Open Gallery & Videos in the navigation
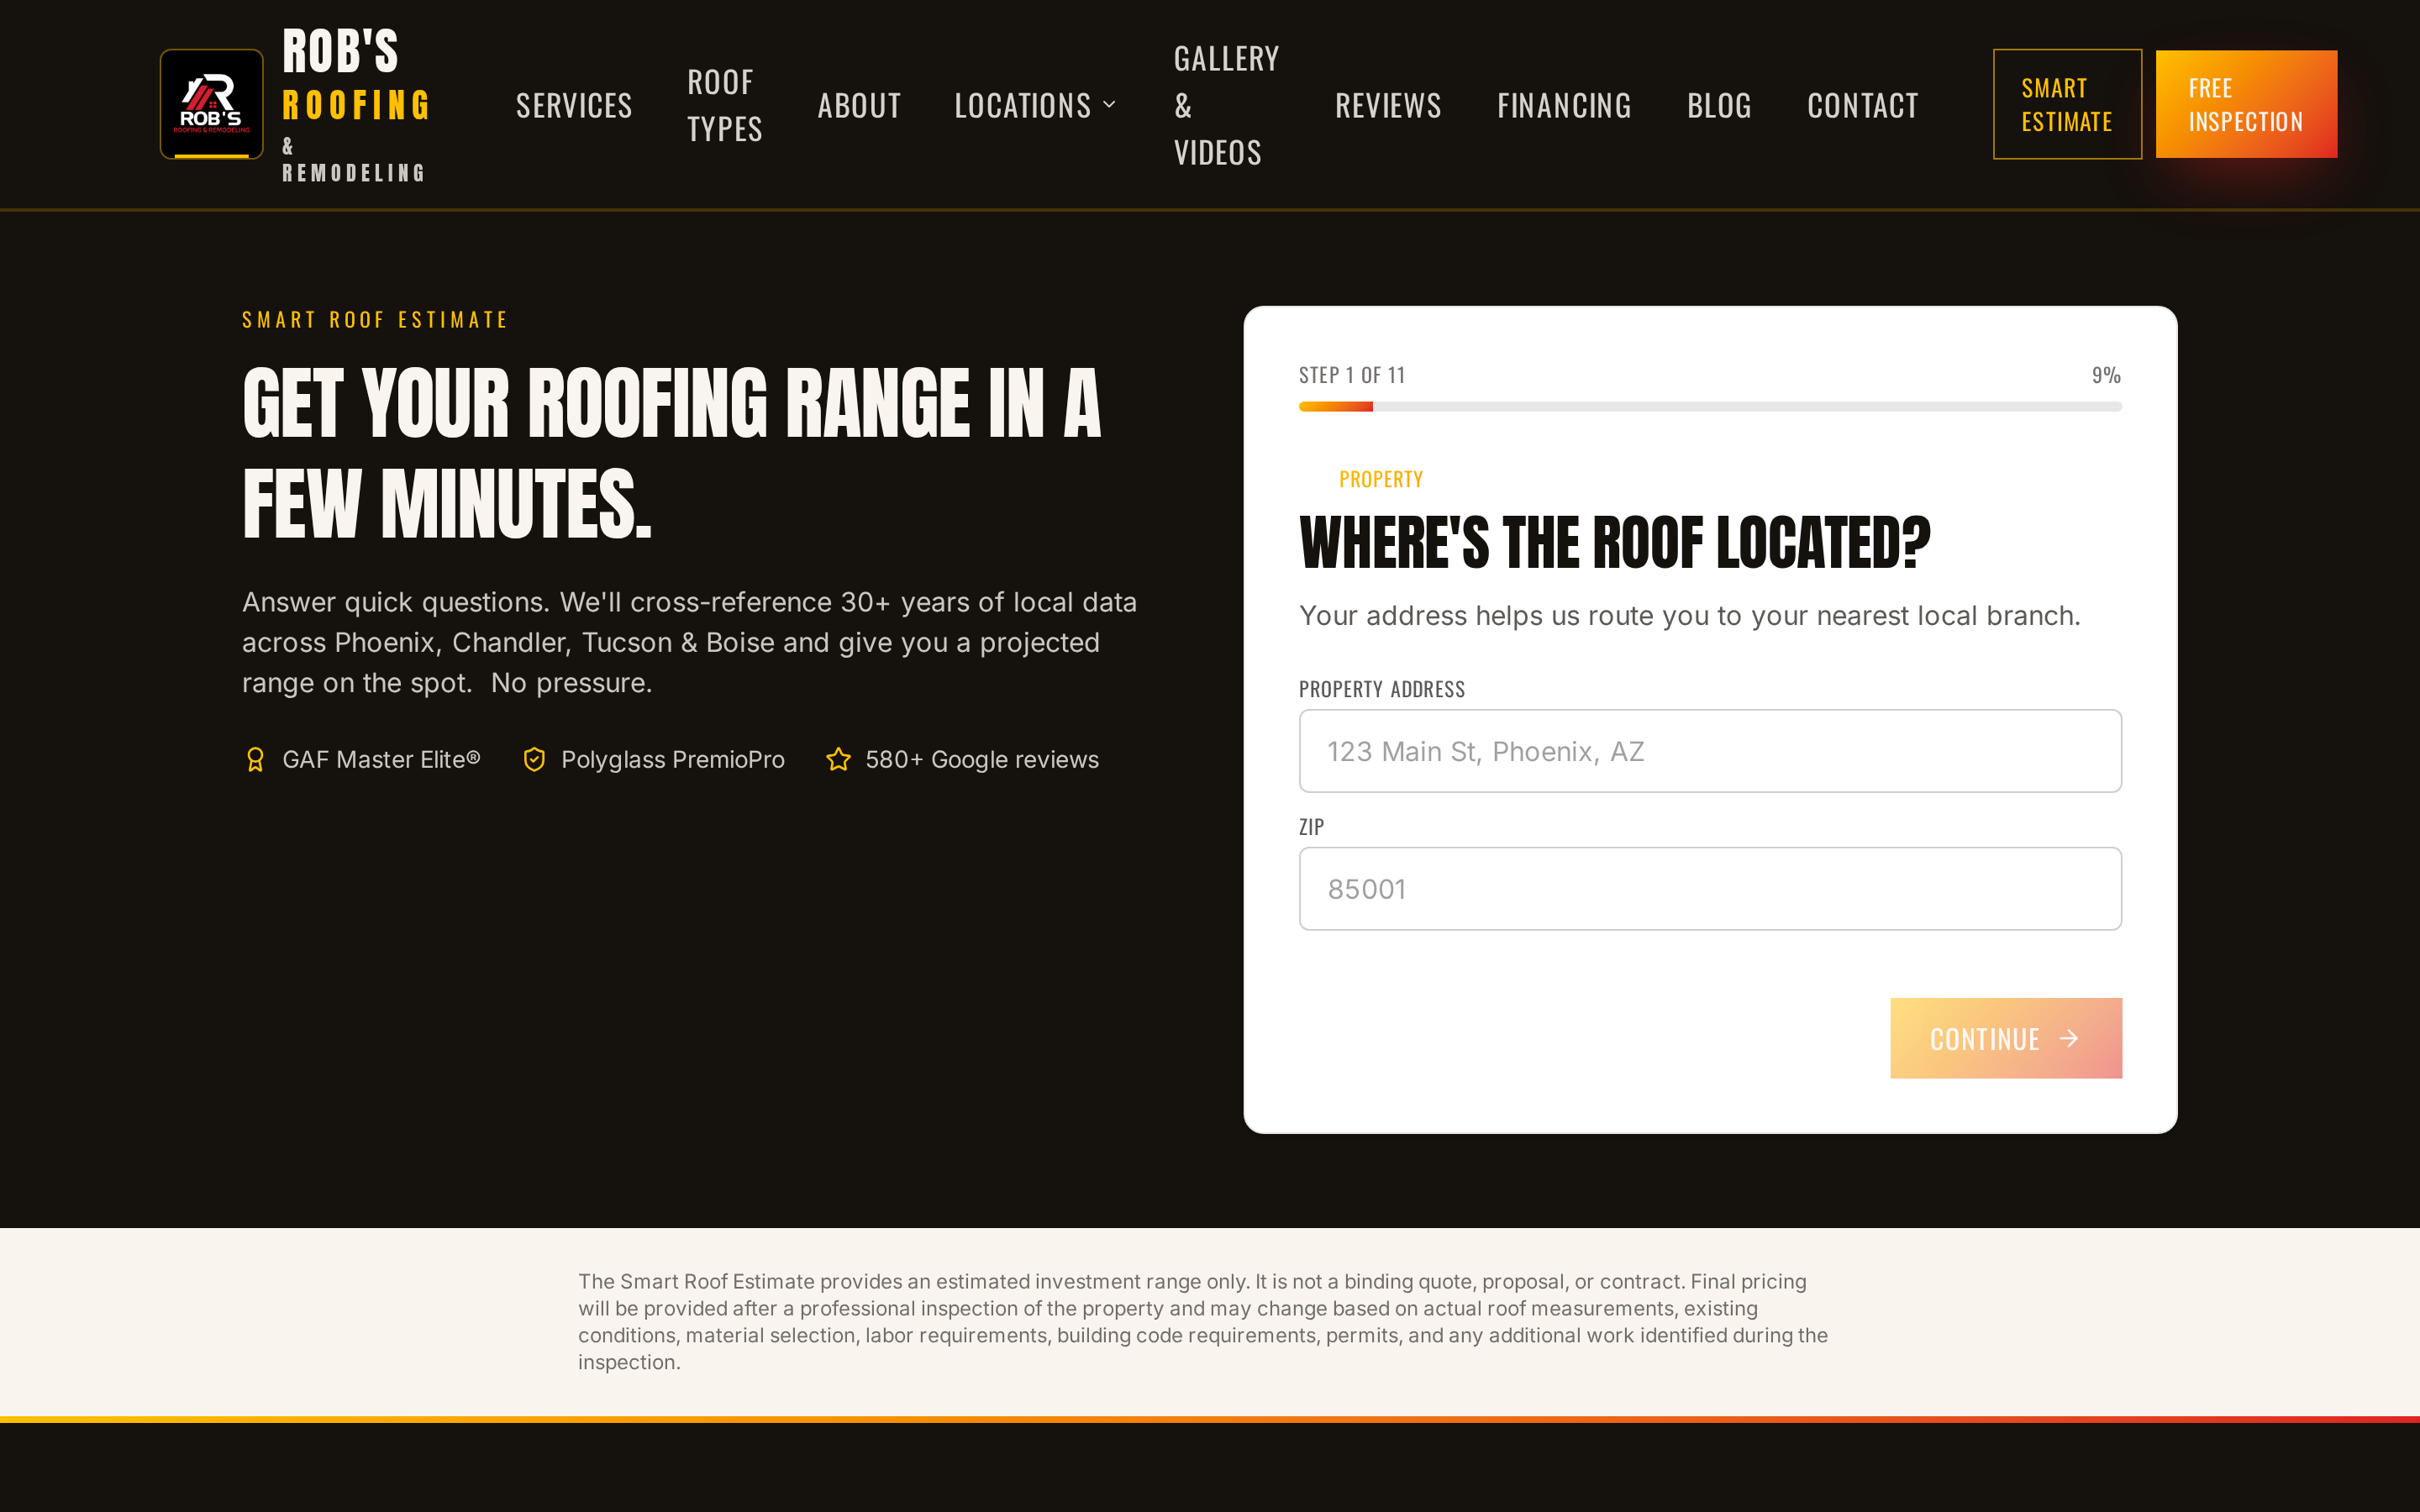The image size is (2420, 1512). (x=1226, y=105)
